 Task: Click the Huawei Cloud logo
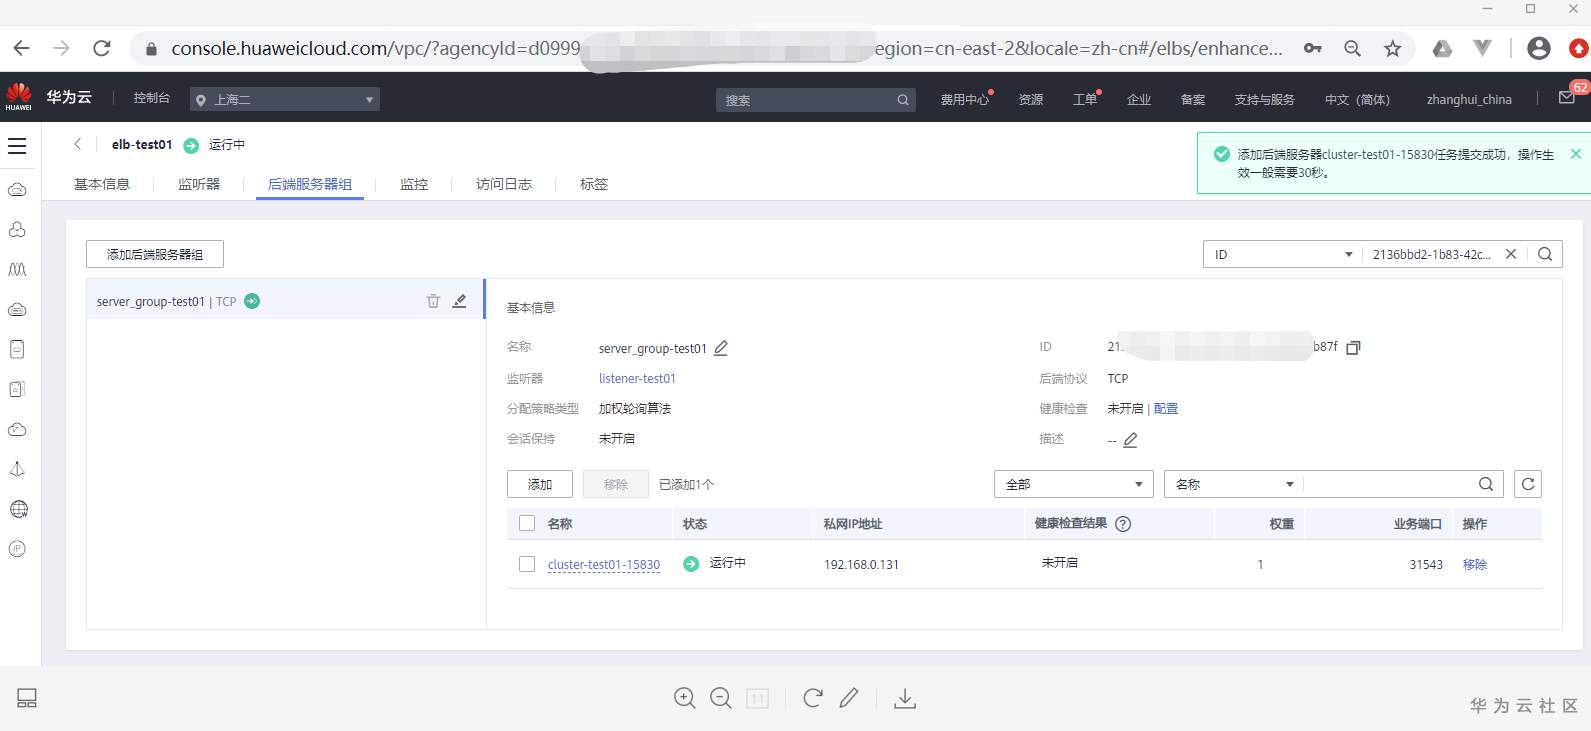point(19,98)
